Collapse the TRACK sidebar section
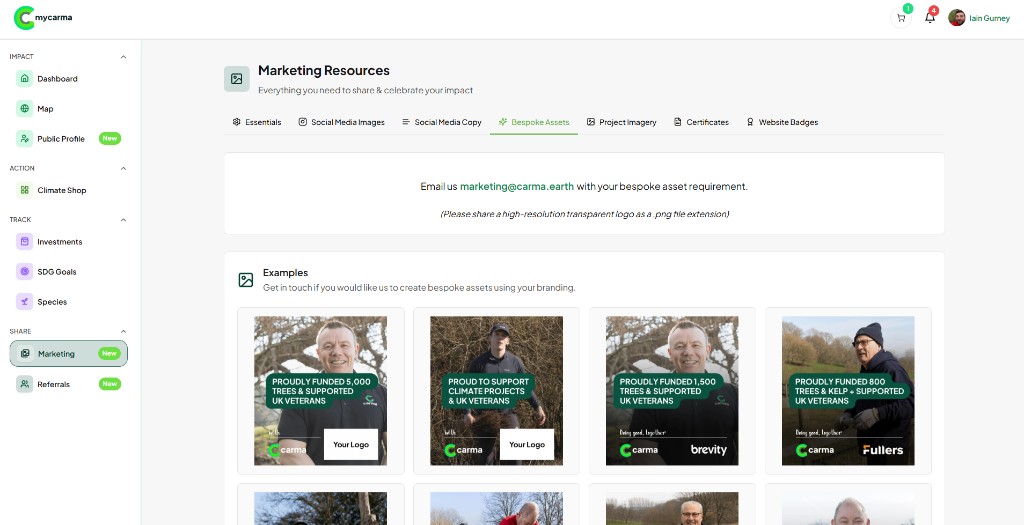This screenshot has height=525, width=1024. click(x=123, y=220)
